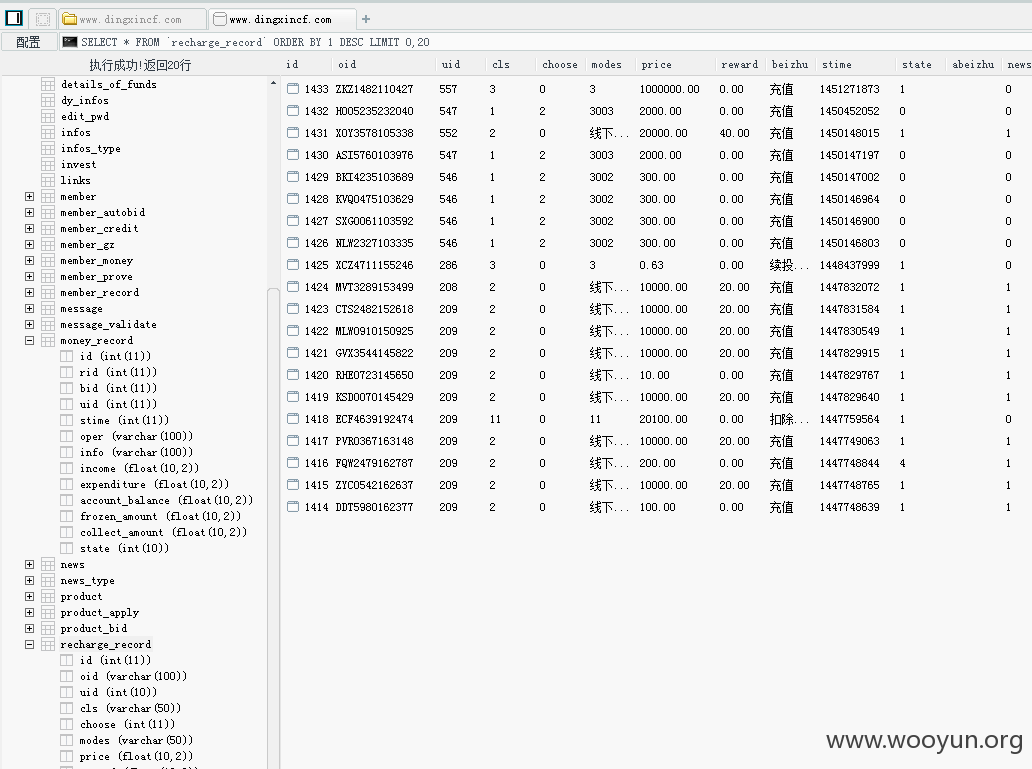Image resolution: width=1032 pixels, height=769 pixels.
Task: Click column icon for modes (varchar(50))
Action: (x=66, y=740)
